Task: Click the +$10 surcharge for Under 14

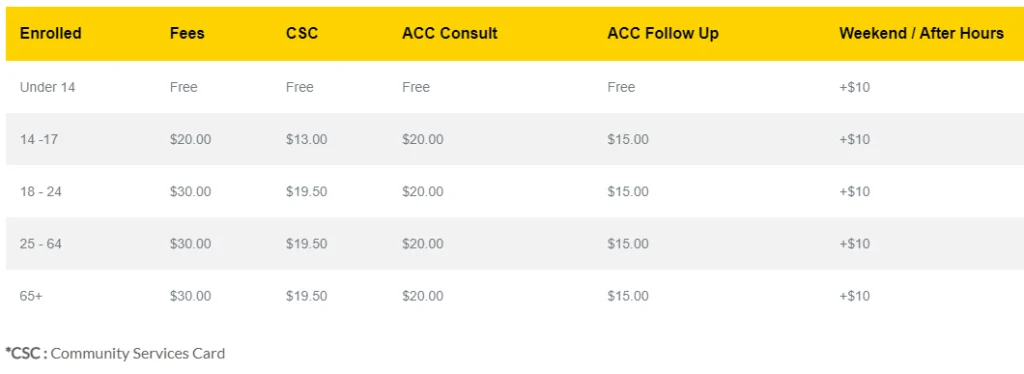Action: 854,87
